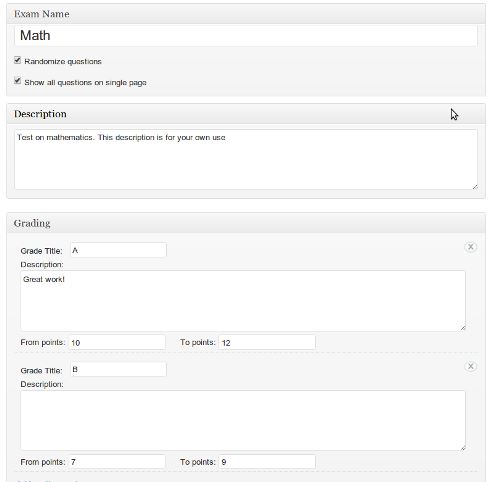The image size is (494, 482).
Task: Click the From points field showing 10
Action: point(117,342)
